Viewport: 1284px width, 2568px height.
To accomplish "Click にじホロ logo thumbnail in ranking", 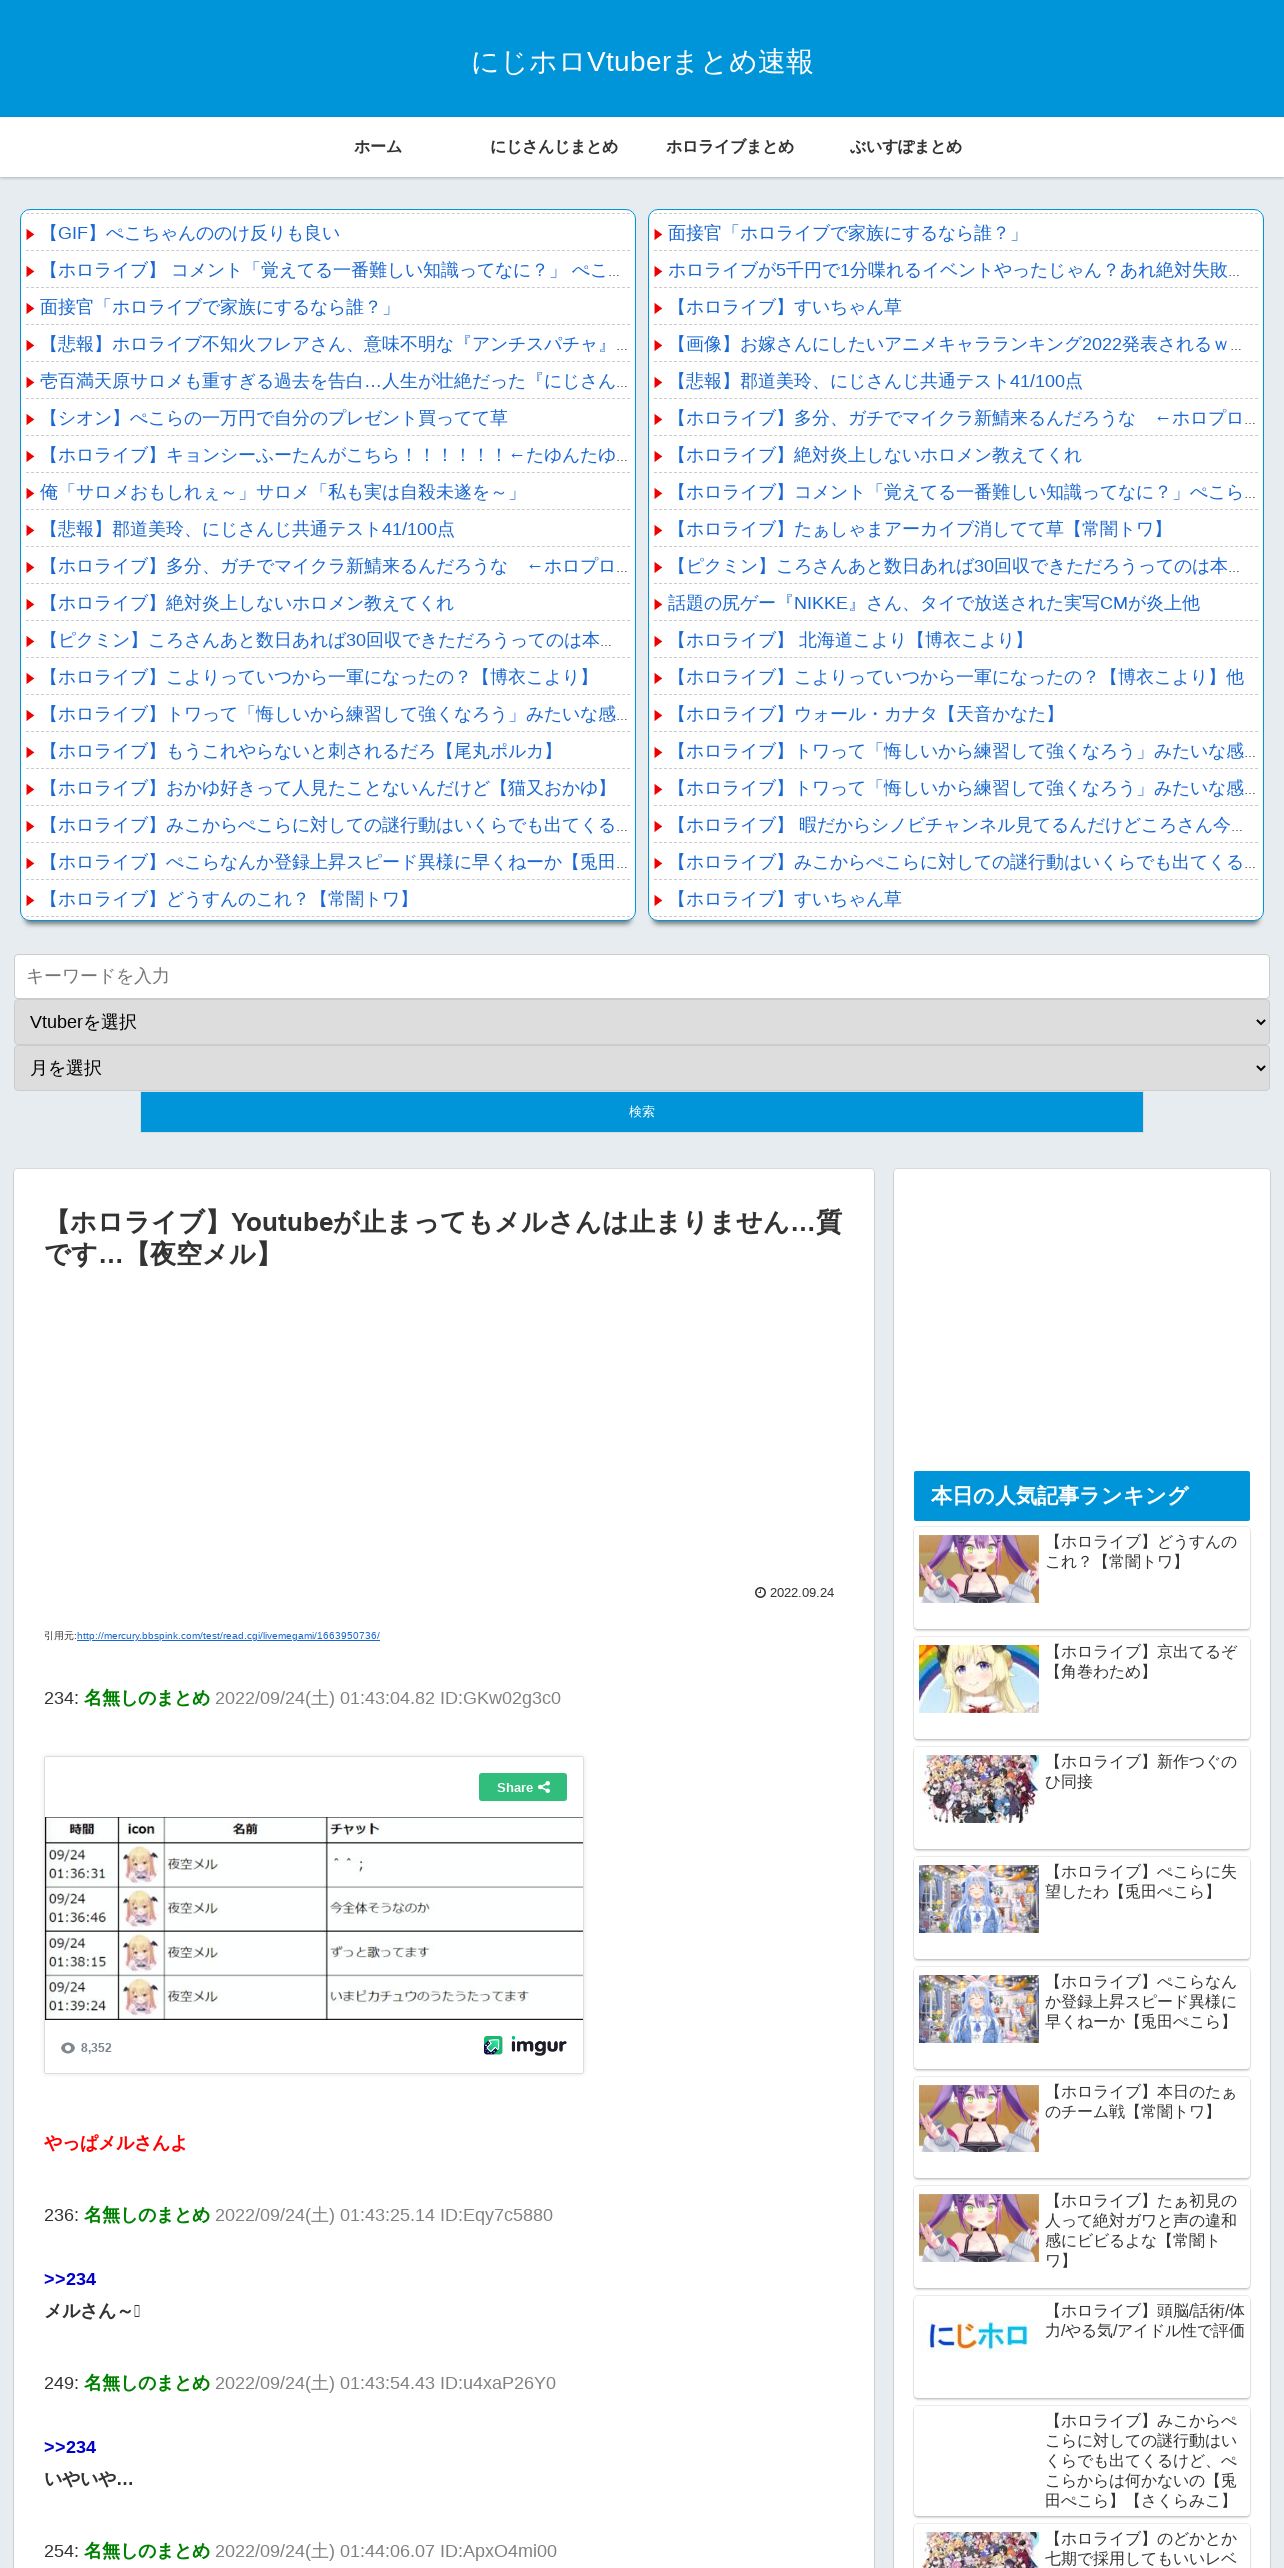I will 979,2336.
